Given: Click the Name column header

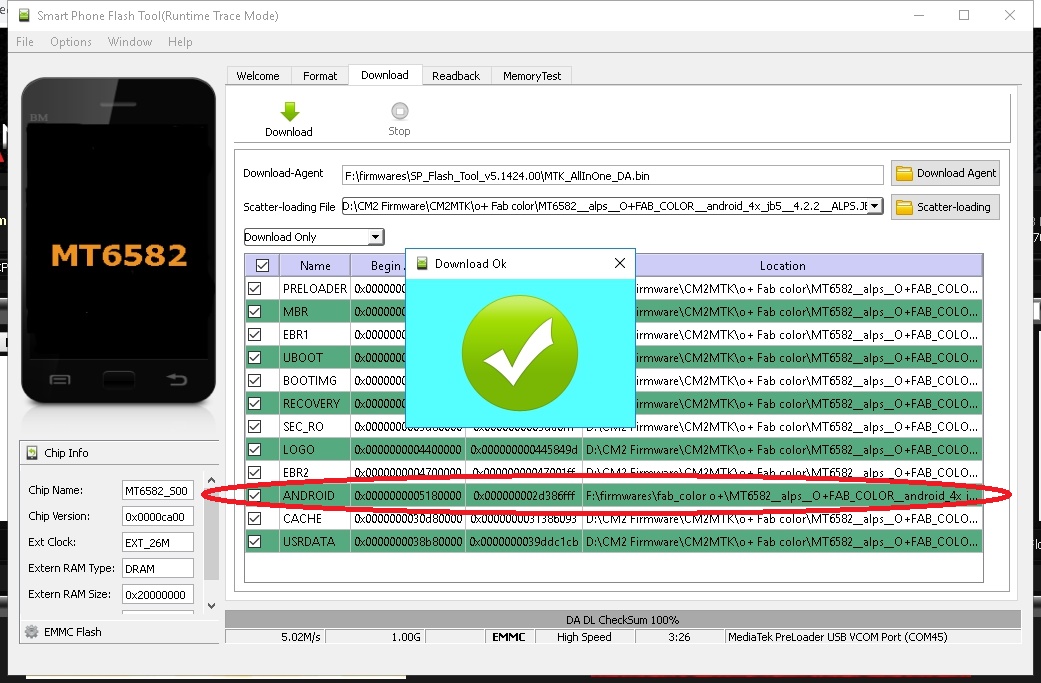Looking at the screenshot, I should [315, 266].
